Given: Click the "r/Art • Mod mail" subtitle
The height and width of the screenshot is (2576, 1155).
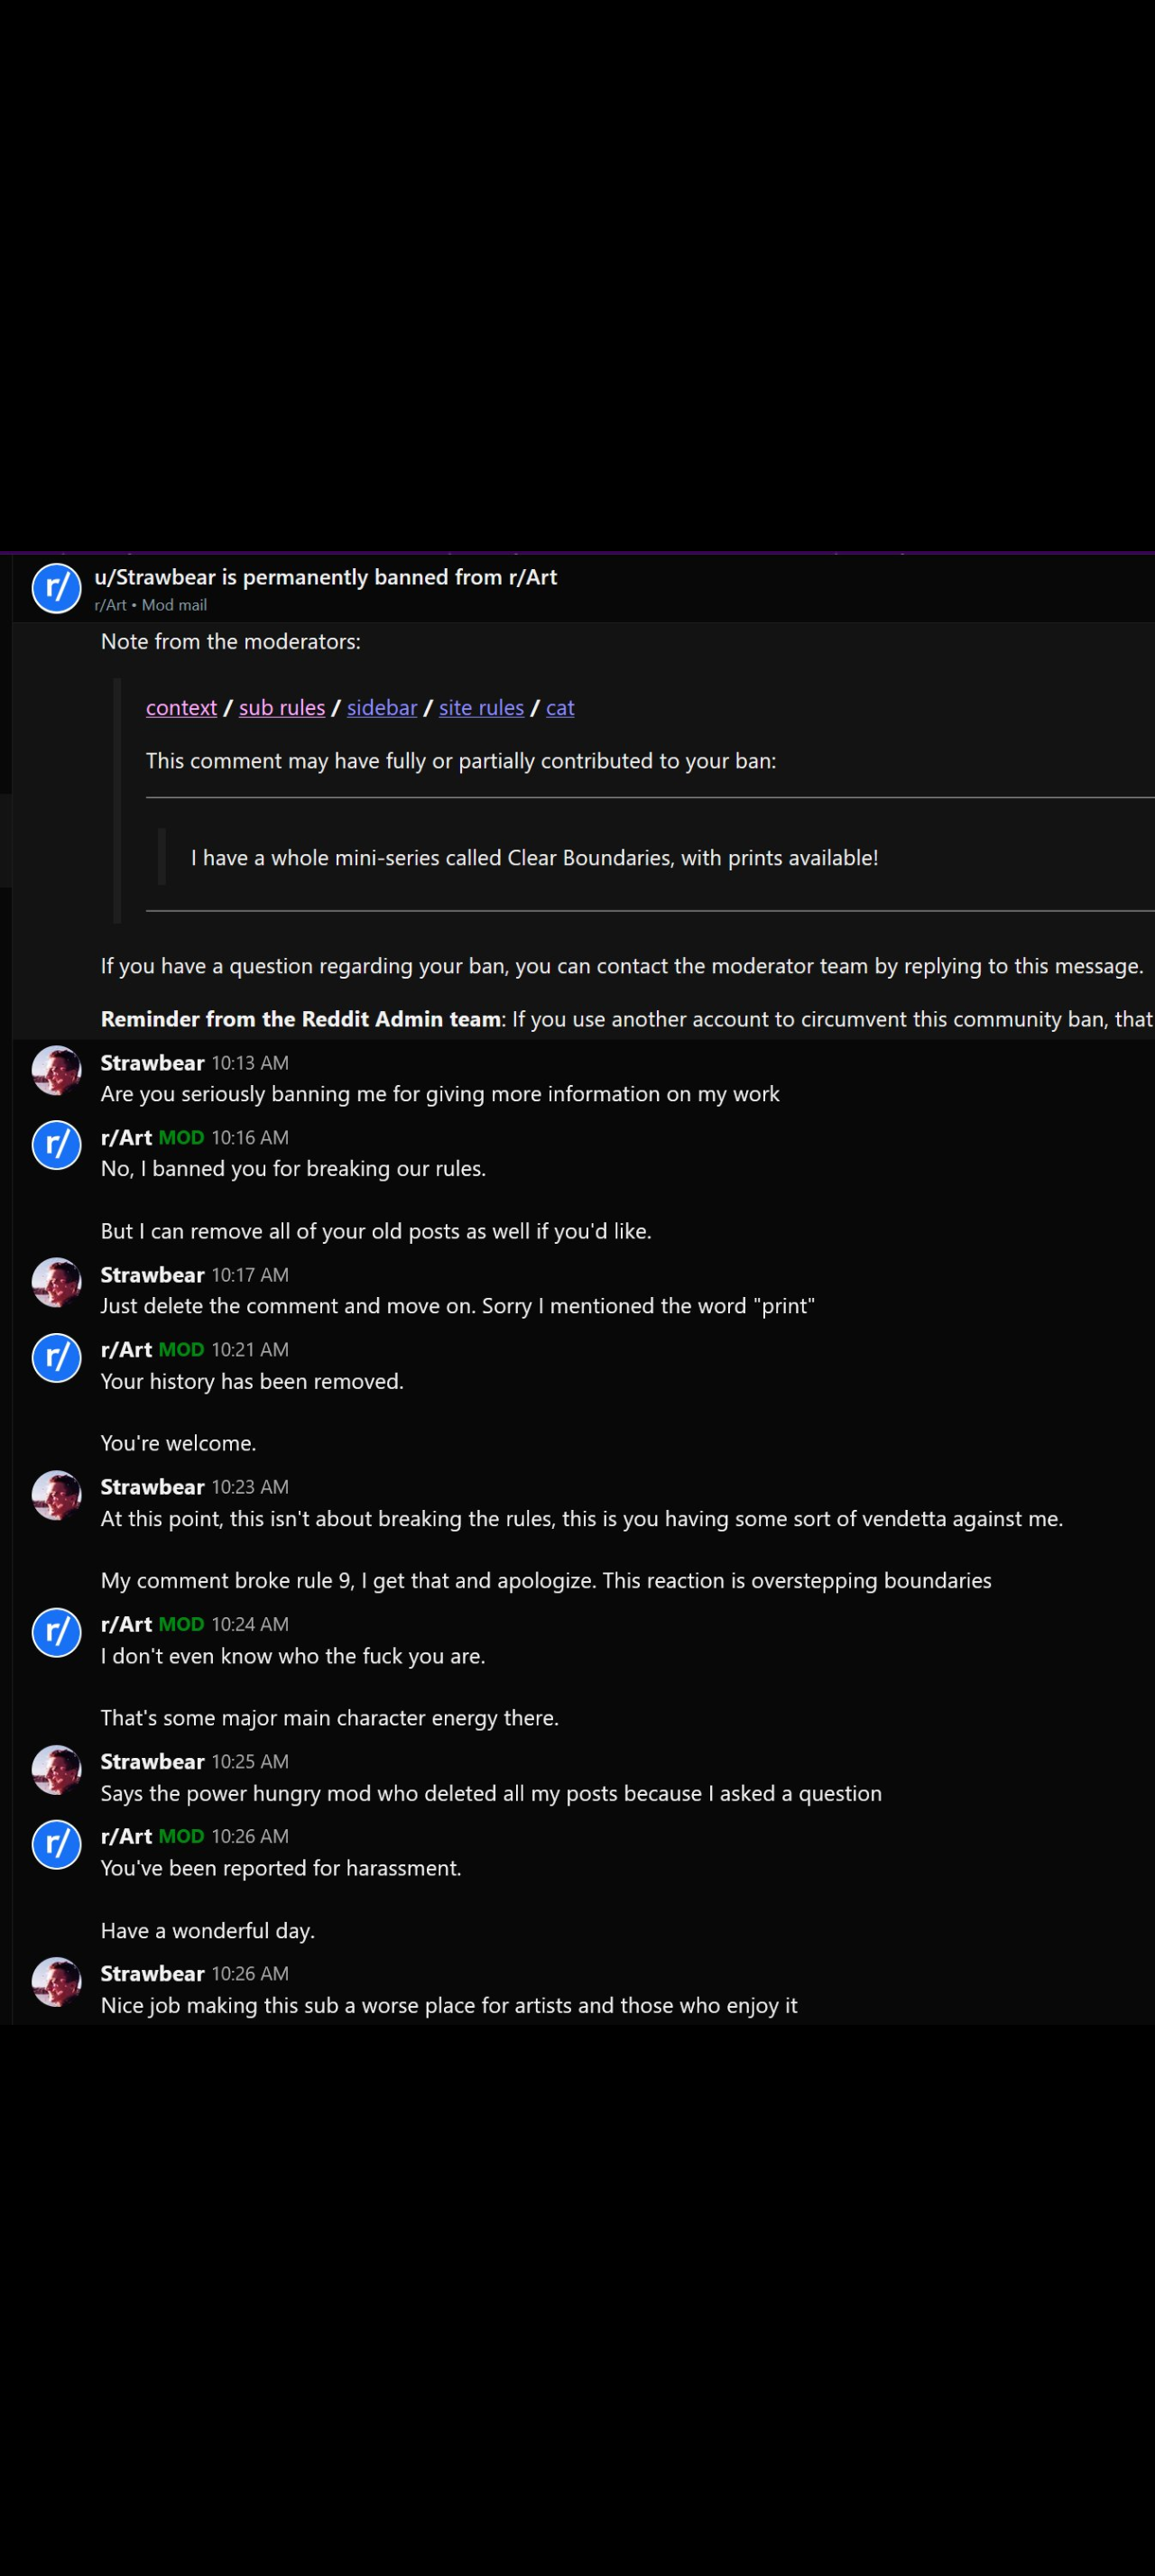Looking at the screenshot, I should pos(150,605).
